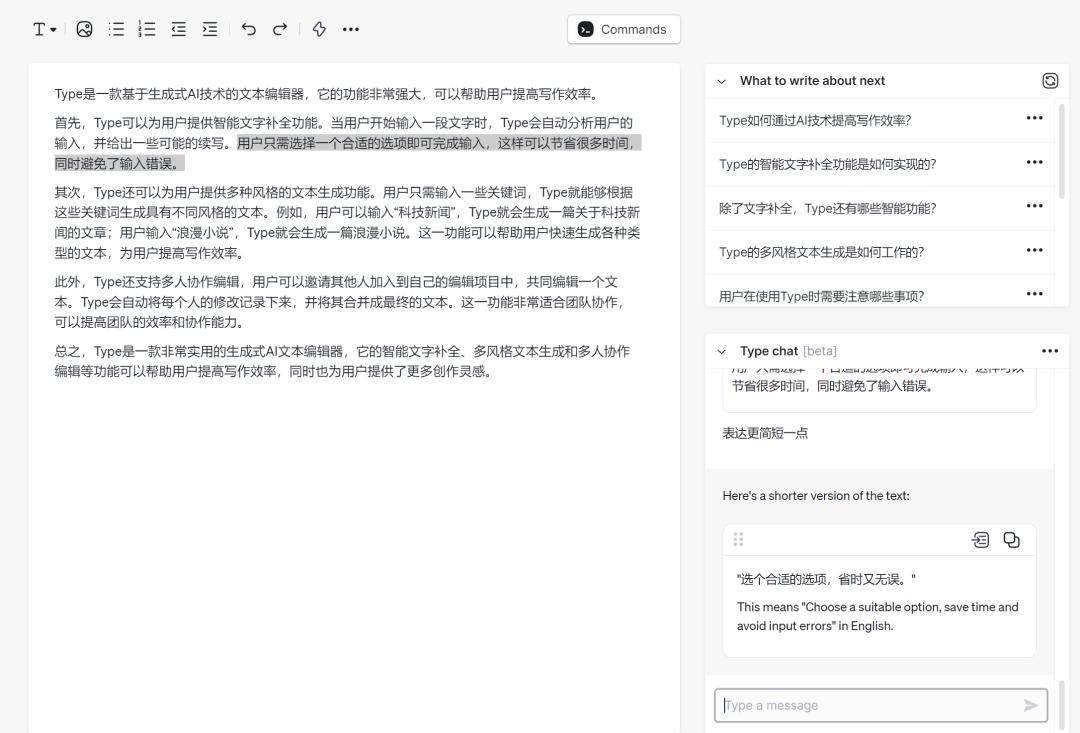The height and width of the screenshot is (733, 1080).
Task: Click the insert image icon
Action: tap(84, 29)
